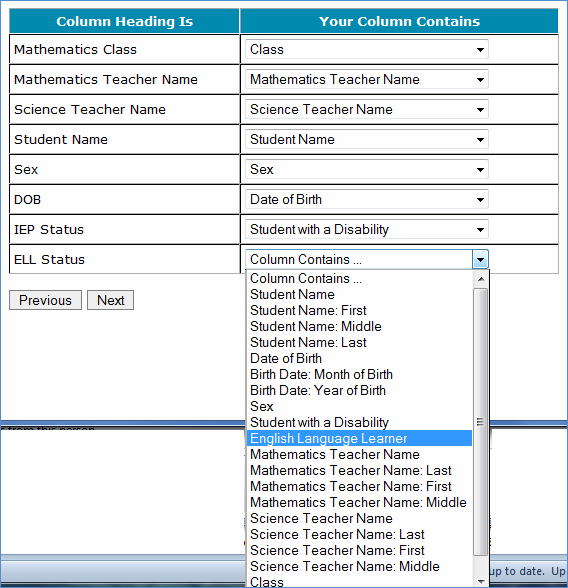
Task: Open the IEP Status column dropdown
Action: coord(366,230)
